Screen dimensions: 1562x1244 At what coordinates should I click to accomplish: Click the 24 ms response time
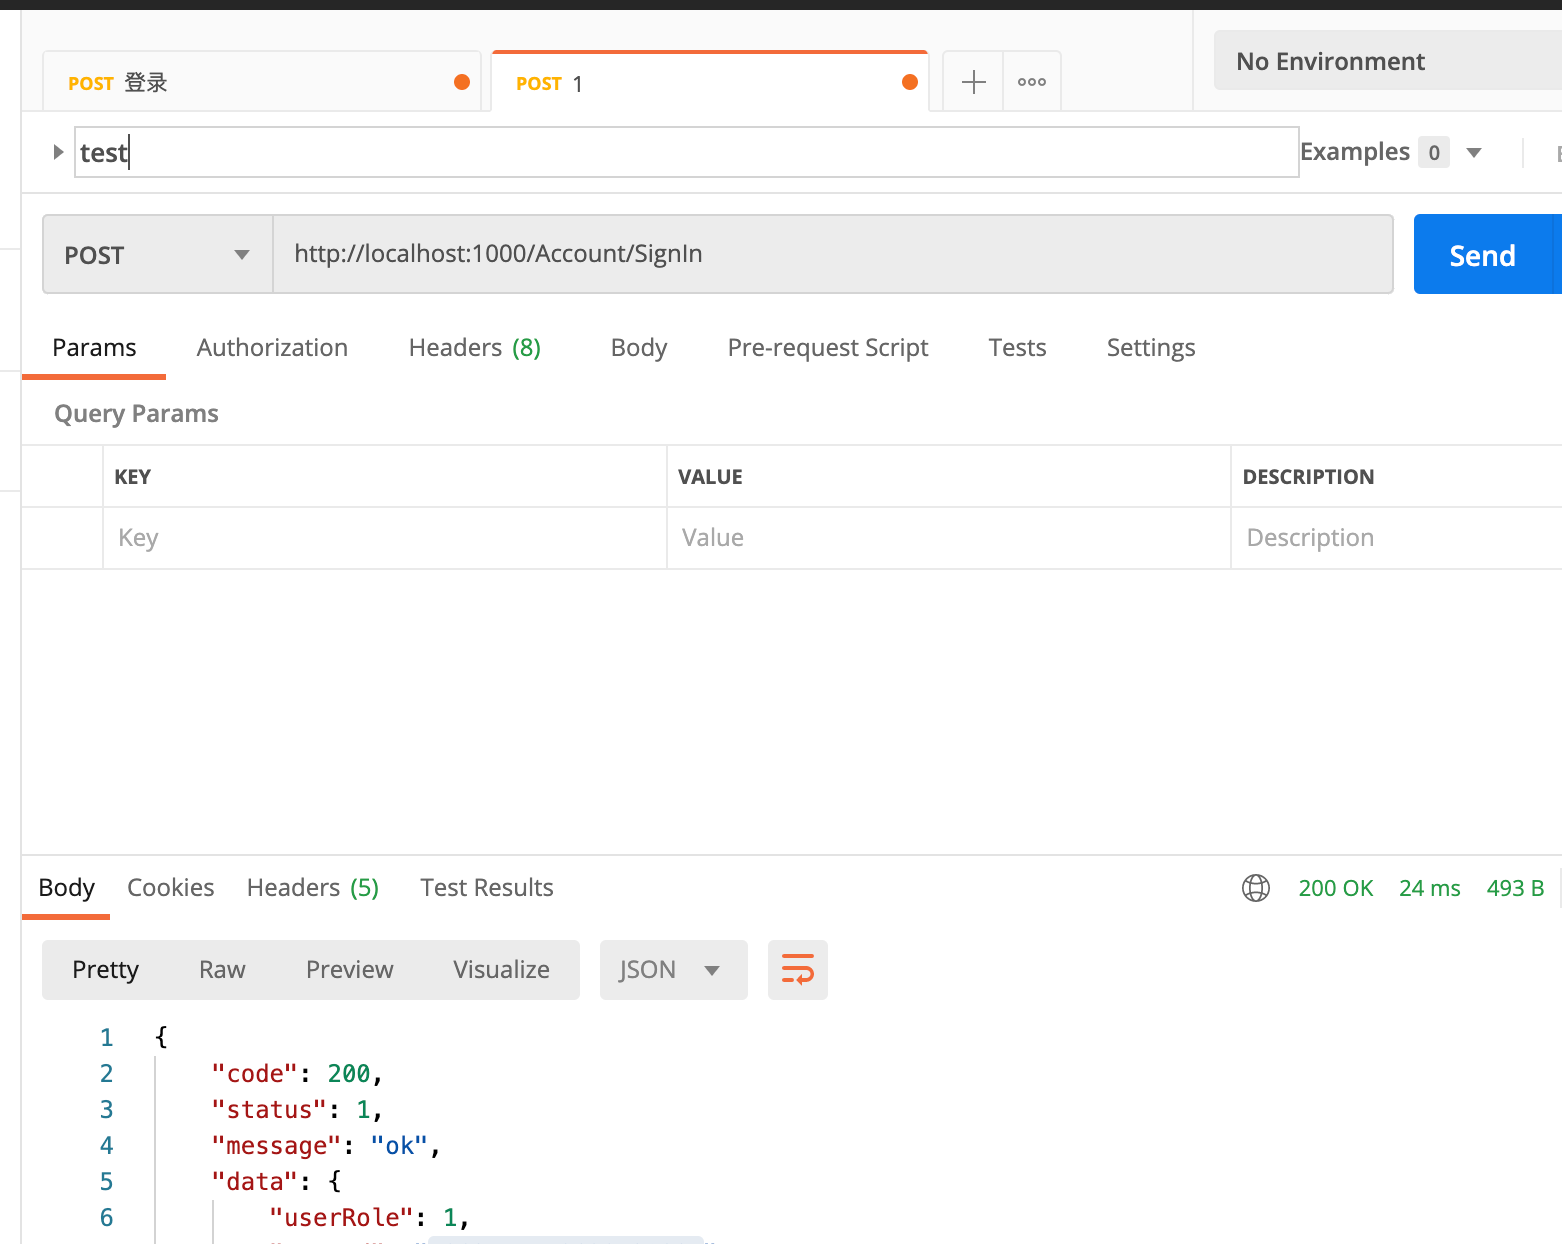pyautogui.click(x=1430, y=888)
